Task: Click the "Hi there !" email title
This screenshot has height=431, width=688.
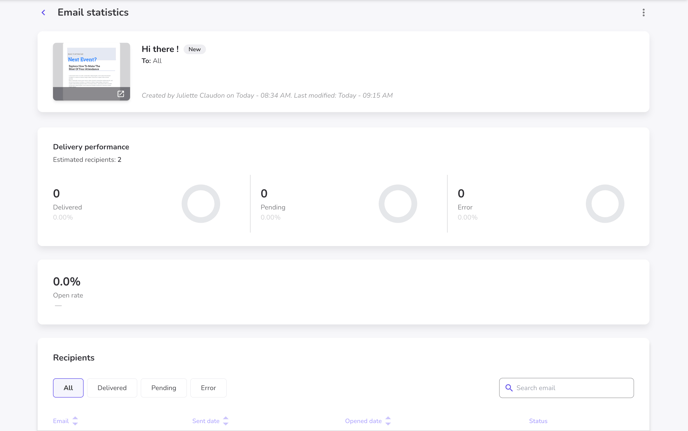Action: click(160, 49)
